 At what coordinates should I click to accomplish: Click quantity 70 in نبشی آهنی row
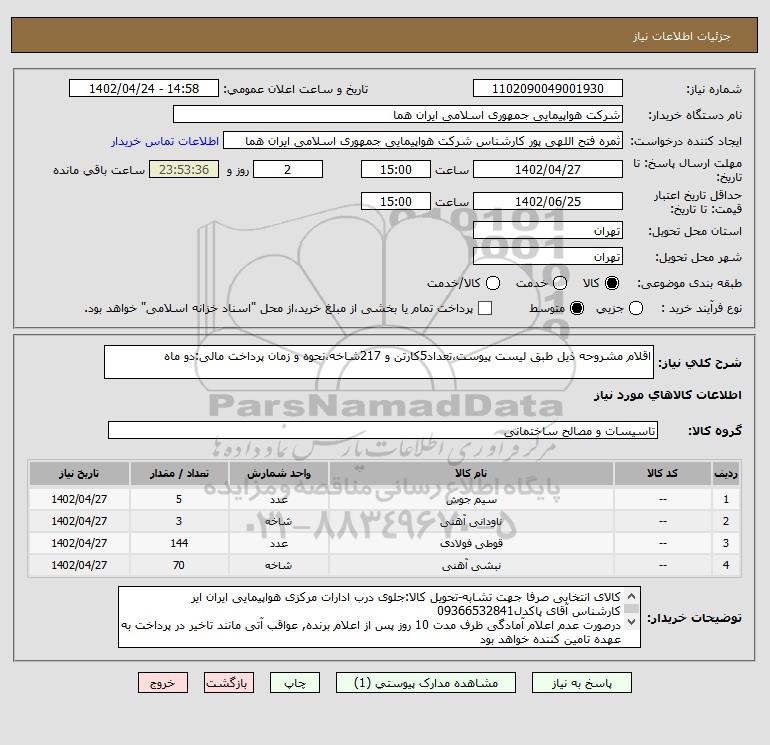click(x=179, y=565)
